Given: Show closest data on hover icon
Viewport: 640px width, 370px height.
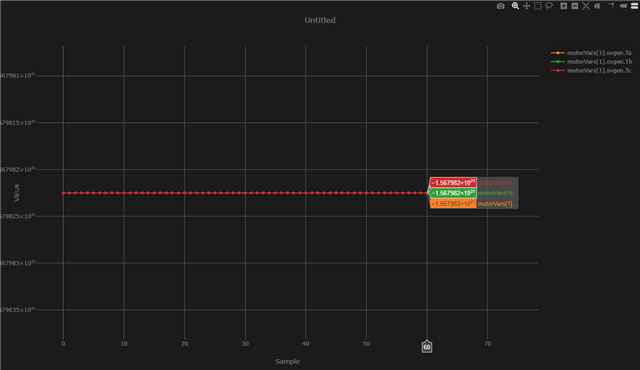Looking at the screenshot, I should (x=623, y=6).
